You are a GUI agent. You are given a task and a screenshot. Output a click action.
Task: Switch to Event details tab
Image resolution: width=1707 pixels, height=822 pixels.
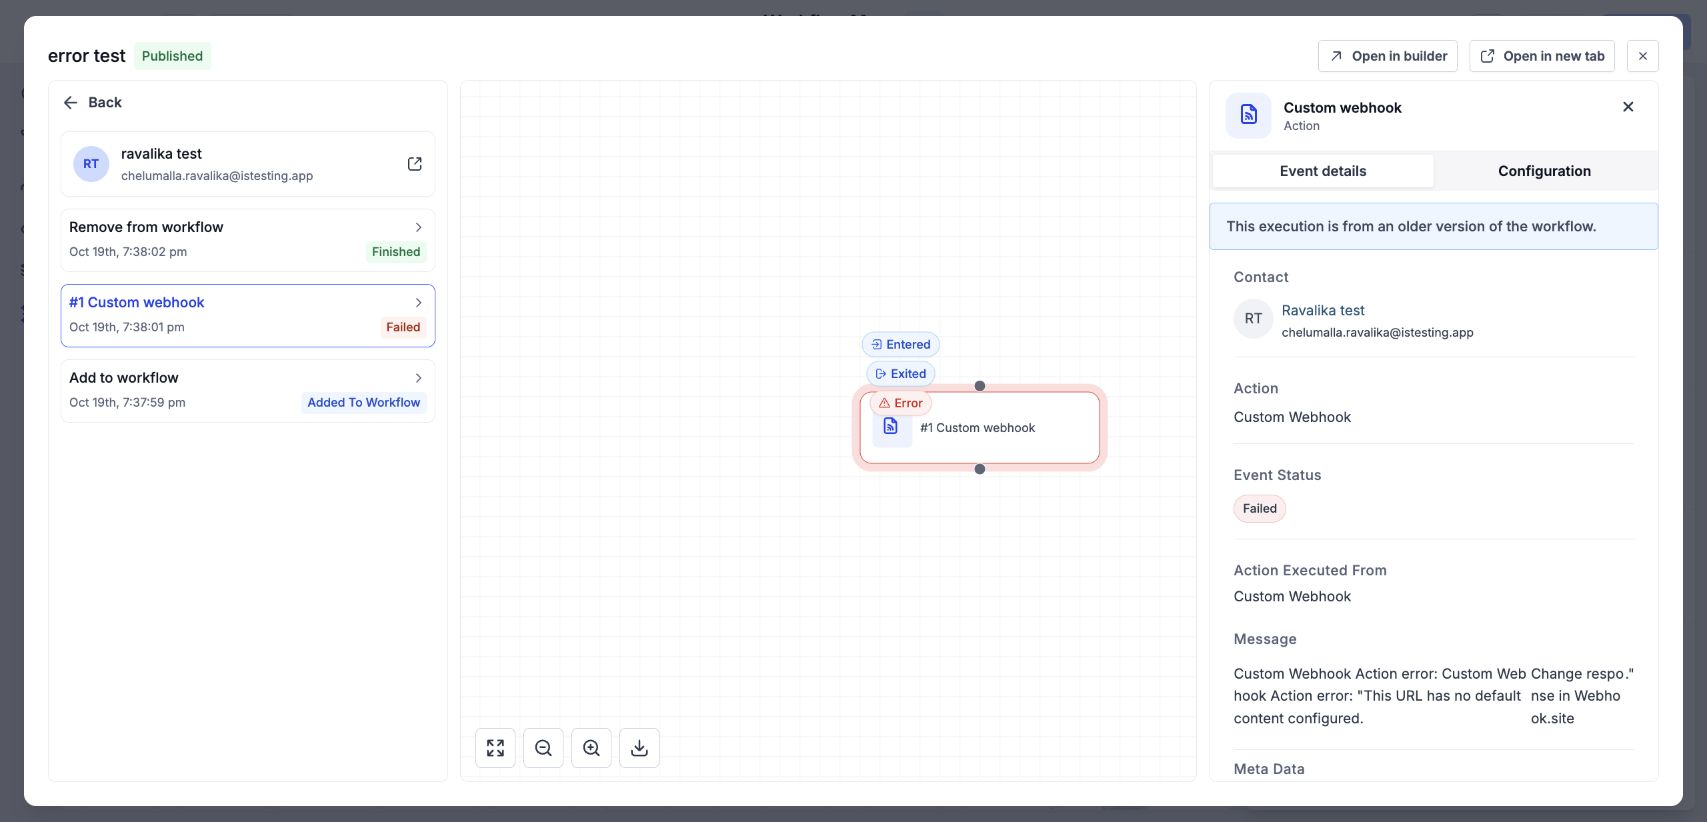pos(1323,171)
